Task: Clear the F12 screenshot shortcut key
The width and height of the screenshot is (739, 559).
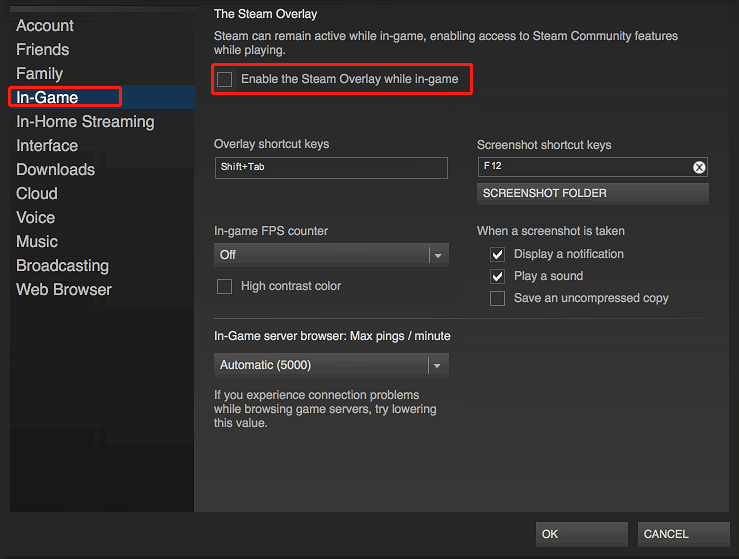Action: pos(699,167)
